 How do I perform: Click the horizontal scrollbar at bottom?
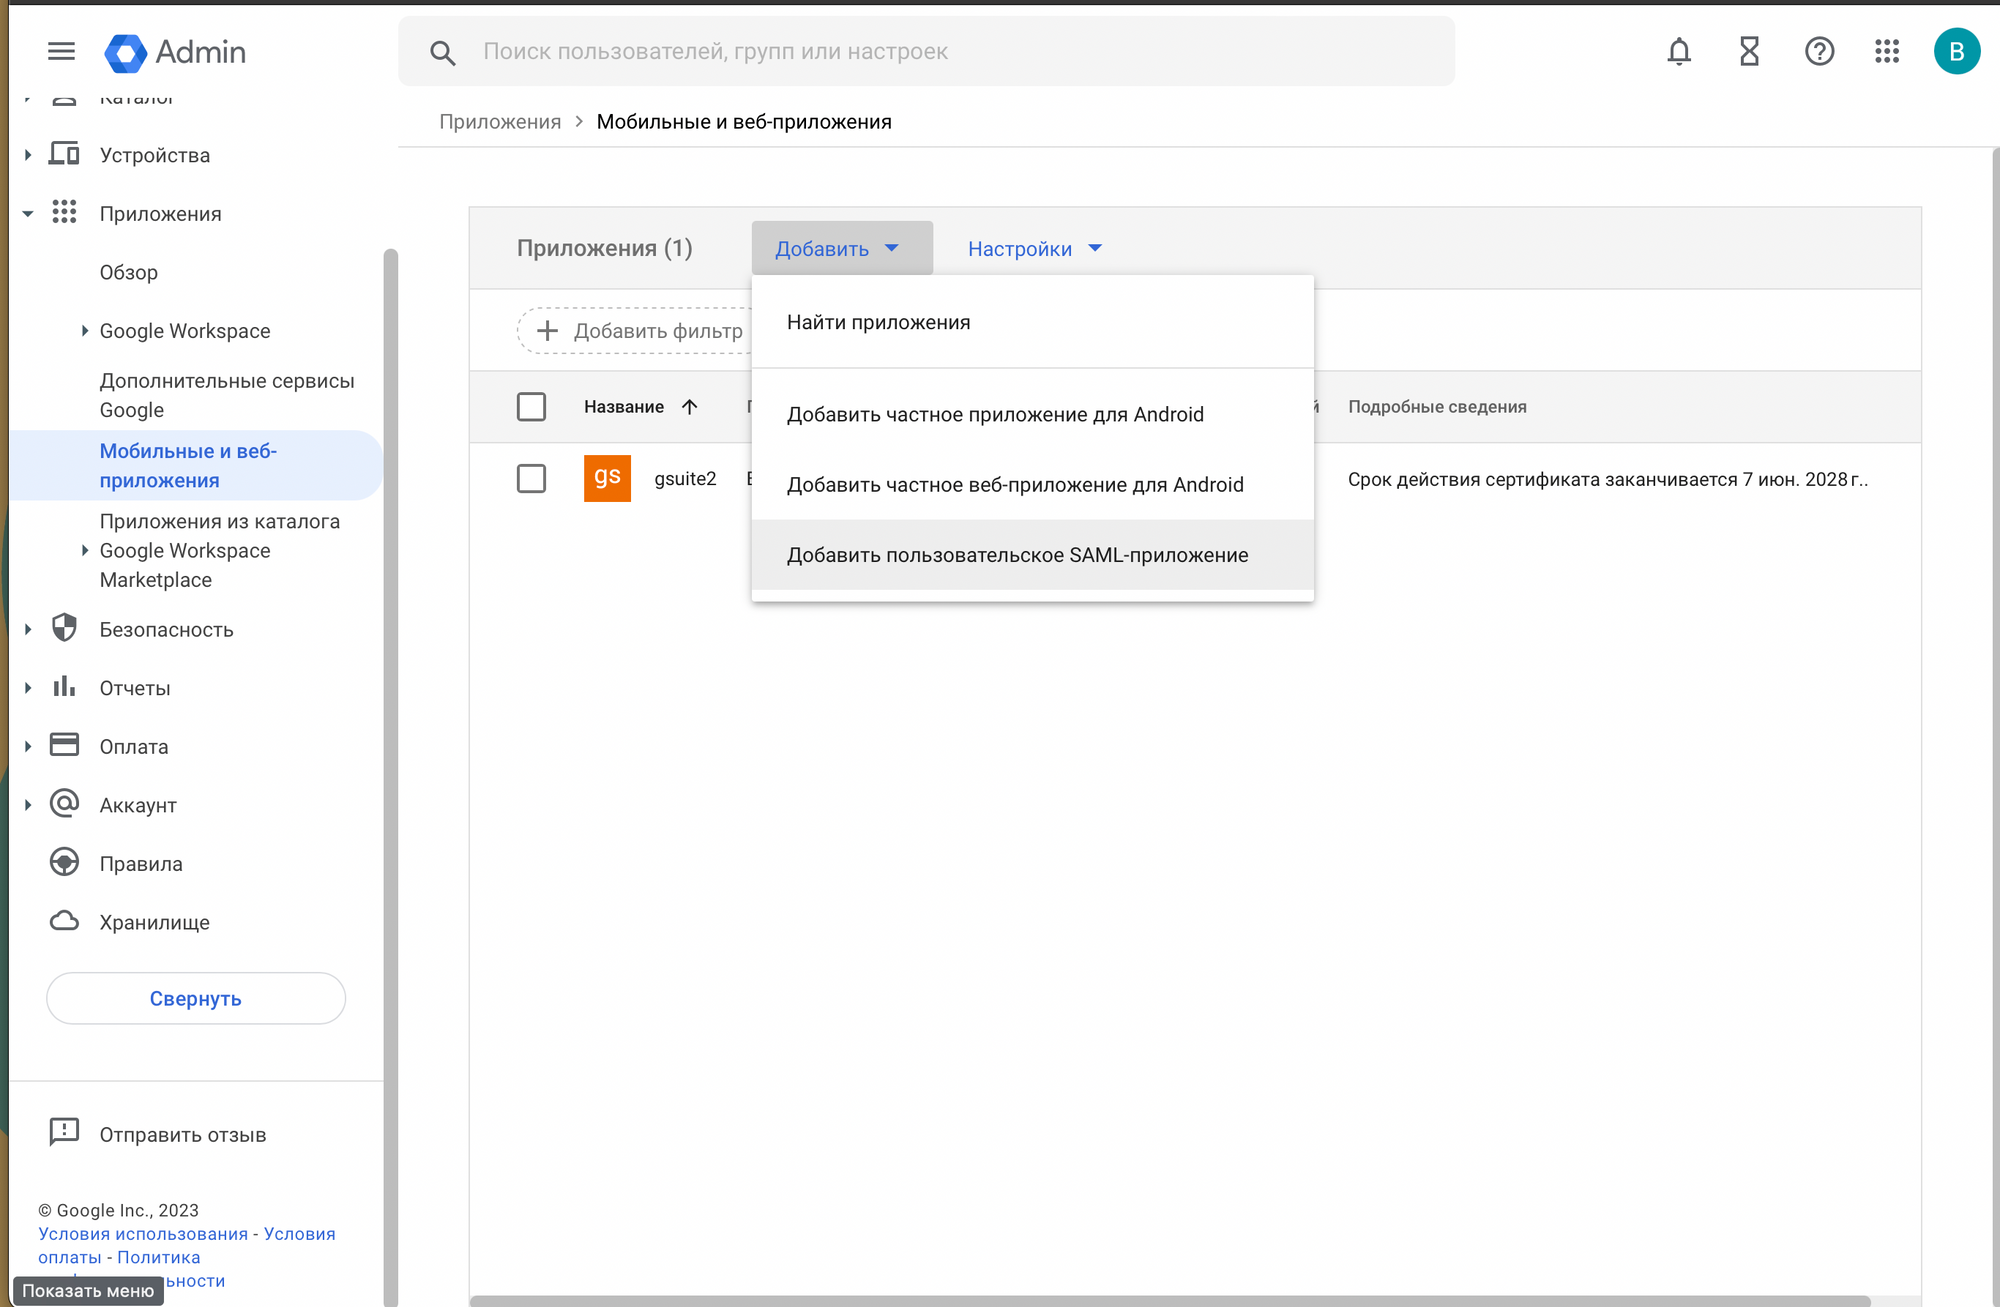coord(1170,1301)
